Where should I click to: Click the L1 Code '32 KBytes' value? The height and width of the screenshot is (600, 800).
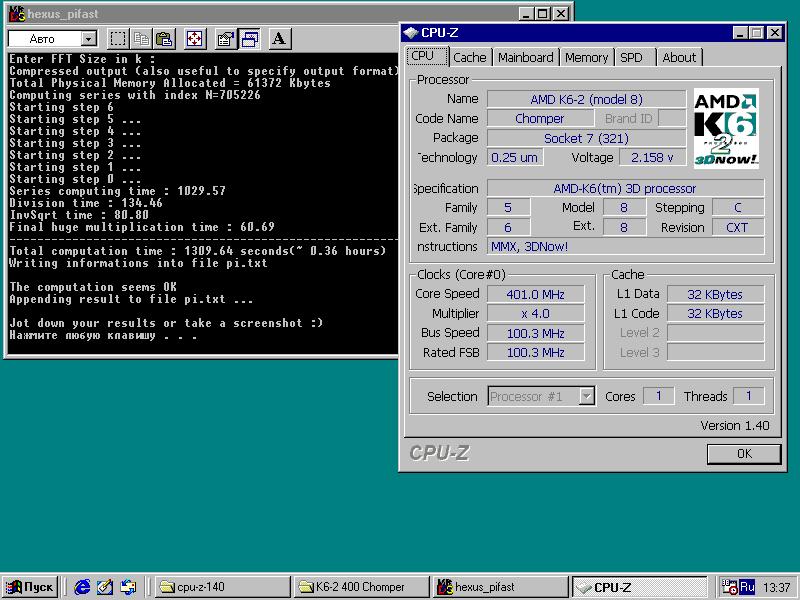[x=715, y=314]
